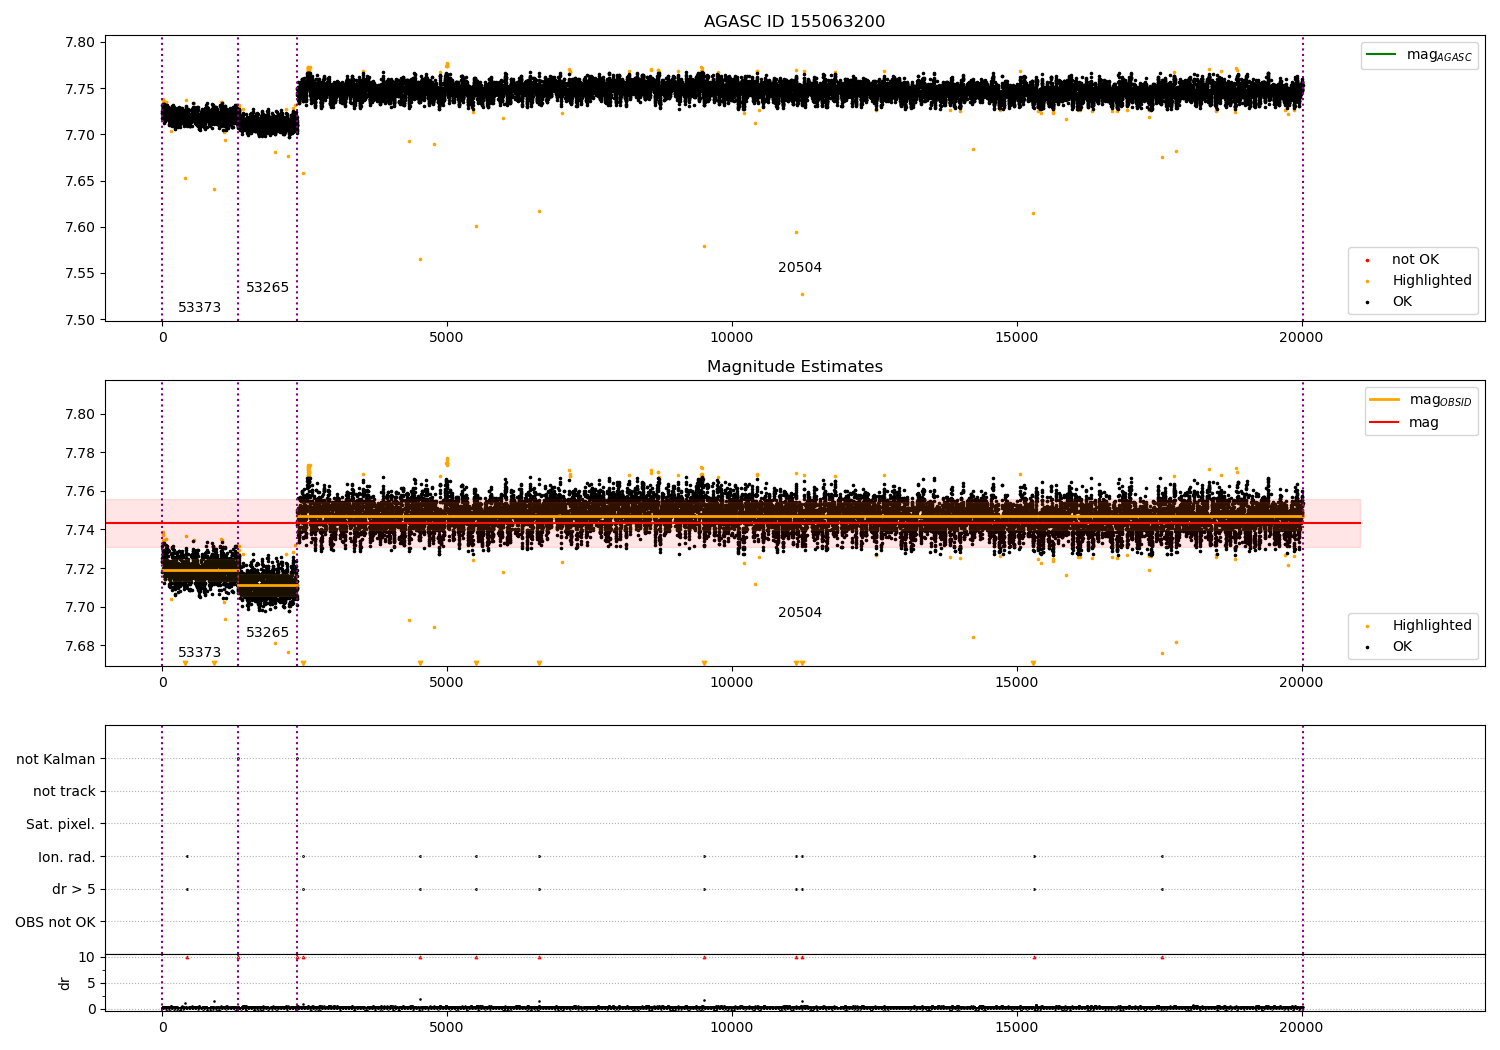Click the mag OBSID legend label text
Viewport: 1500px width, 1050px height.
click(x=1441, y=400)
